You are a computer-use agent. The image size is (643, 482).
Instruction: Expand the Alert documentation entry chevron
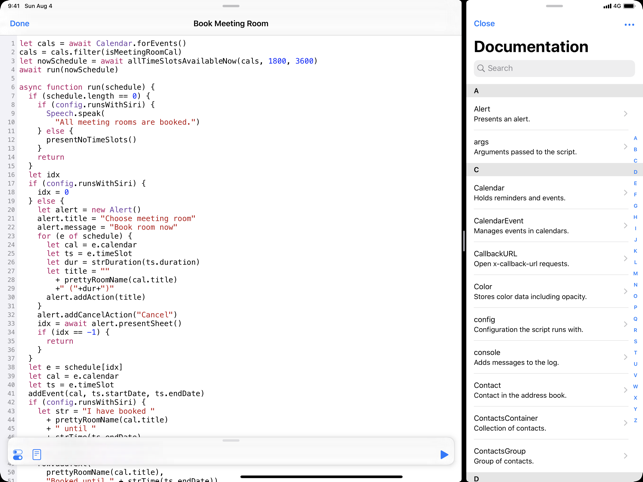coord(626,114)
